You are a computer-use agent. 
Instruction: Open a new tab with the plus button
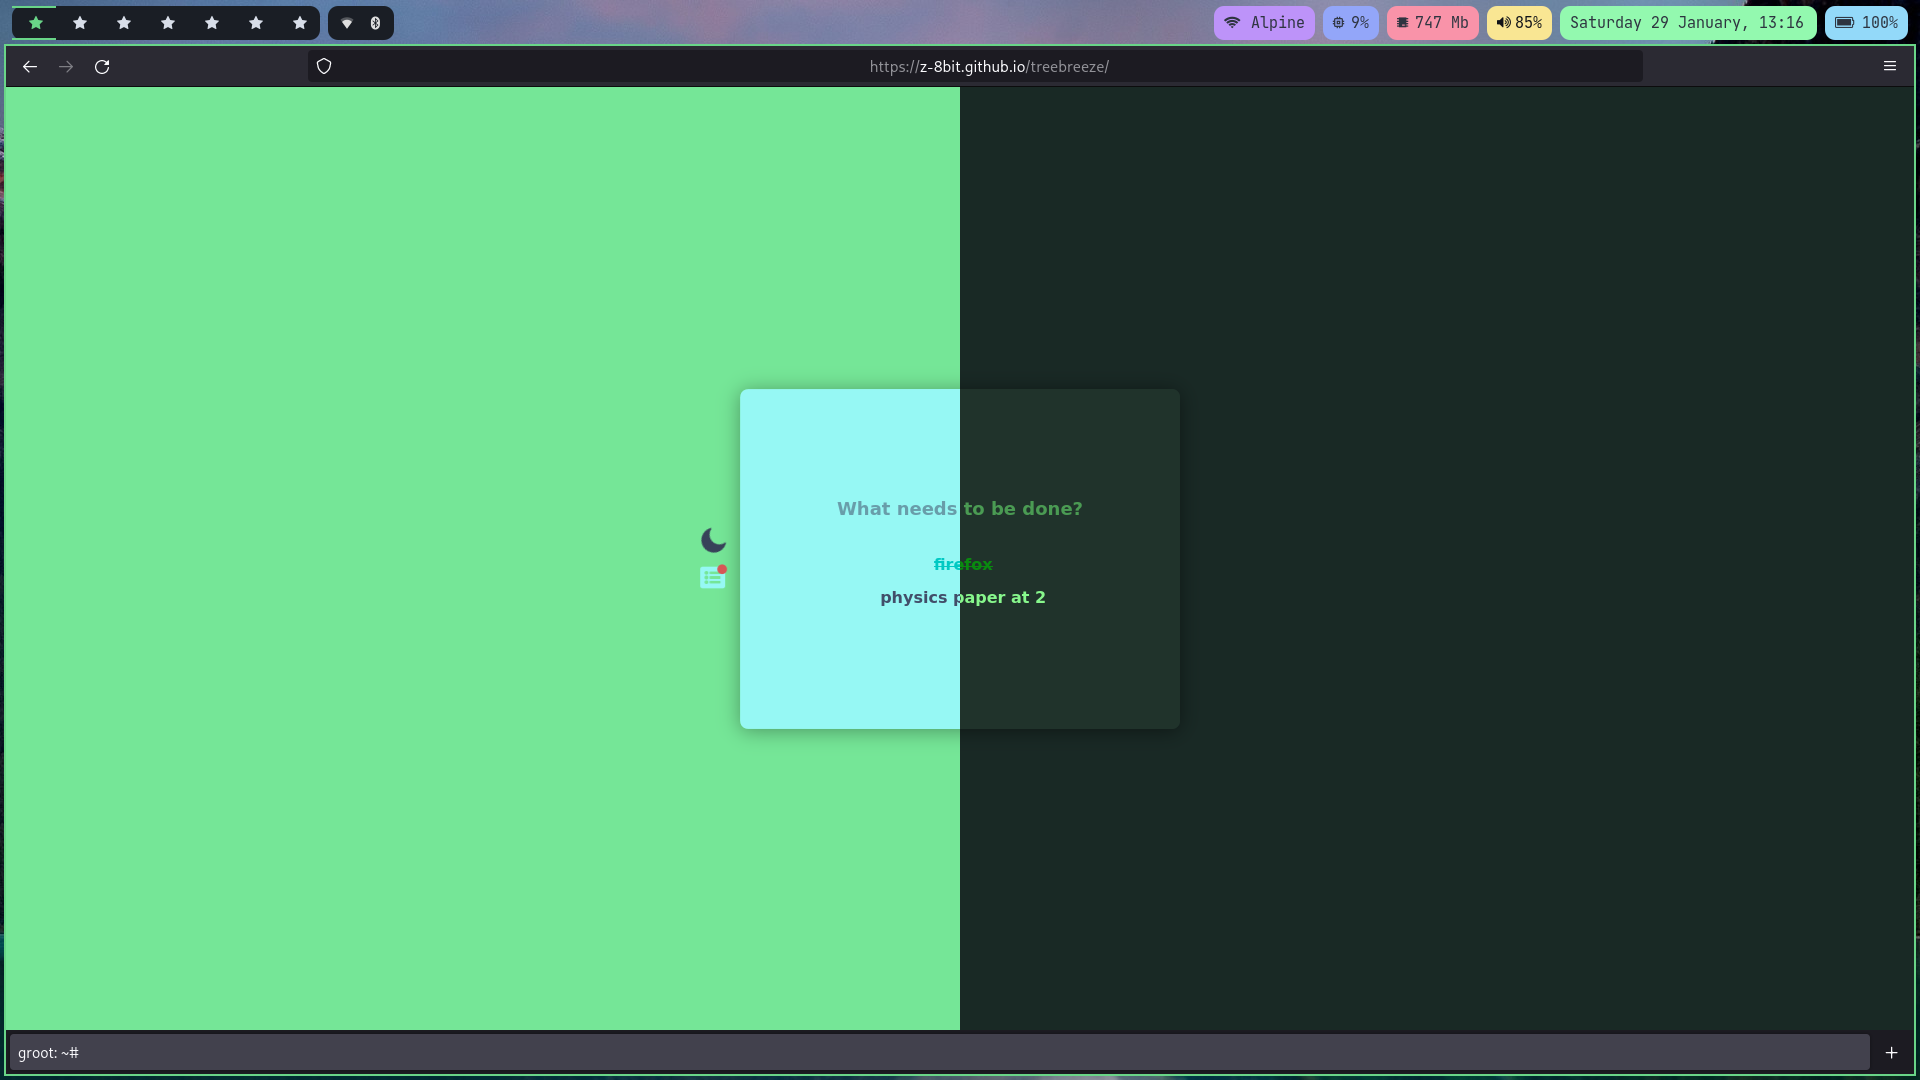1891,1052
